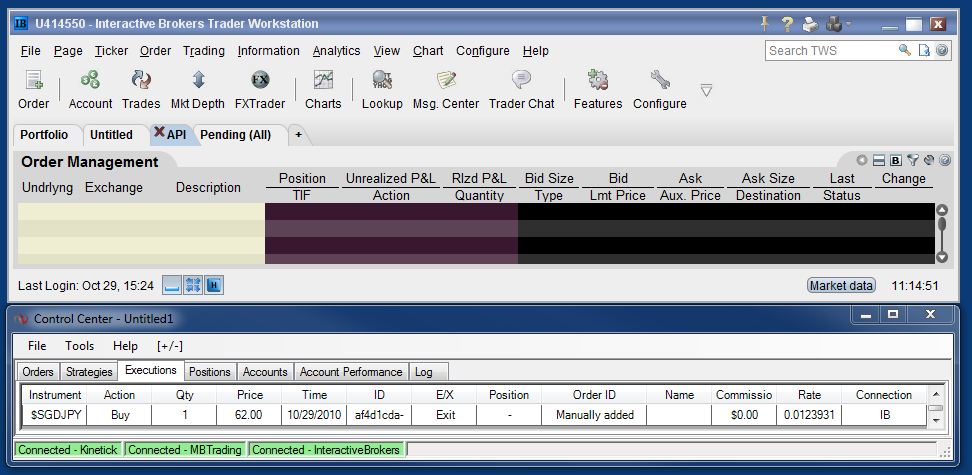Click Order Management scroll up arrow
This screenshot has height=475, width=972.
pyautogui.click(x=942, y=210)
